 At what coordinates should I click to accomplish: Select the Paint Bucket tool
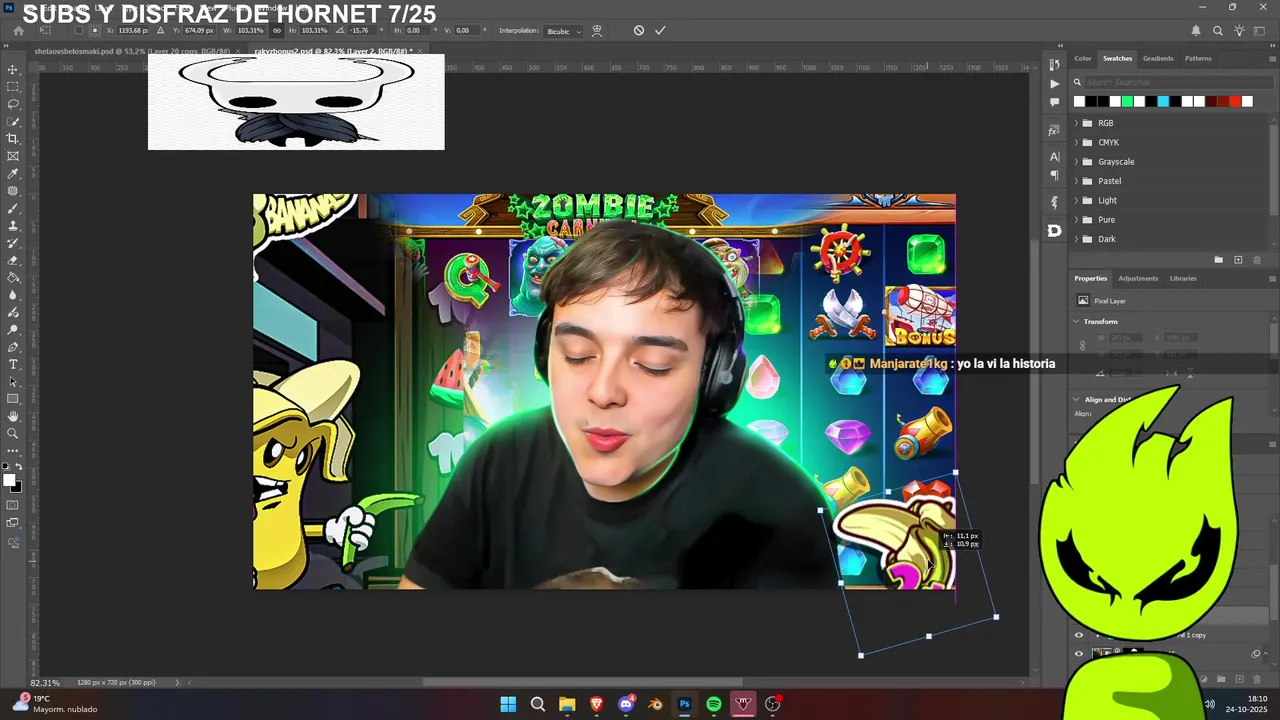coord(13,278)
